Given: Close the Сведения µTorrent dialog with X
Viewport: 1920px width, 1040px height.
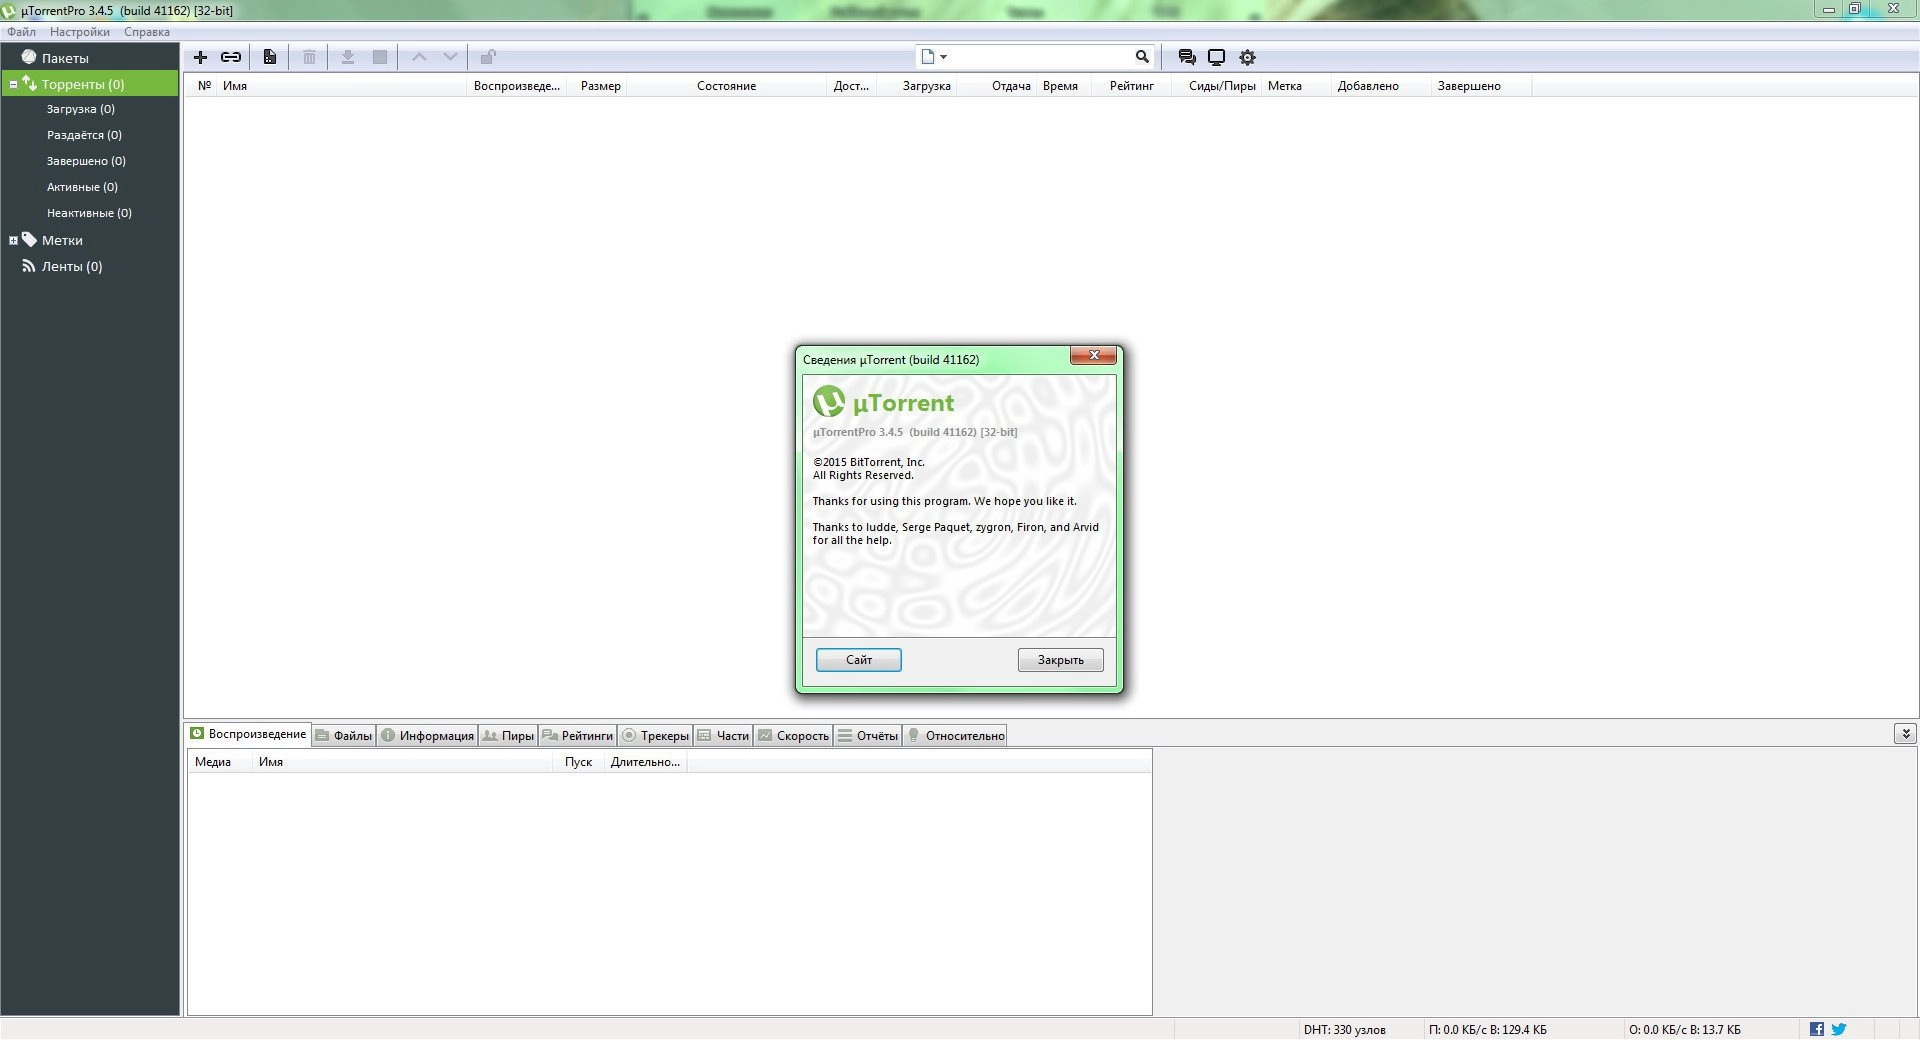Looking at the screenshot, I should 1093,355.
